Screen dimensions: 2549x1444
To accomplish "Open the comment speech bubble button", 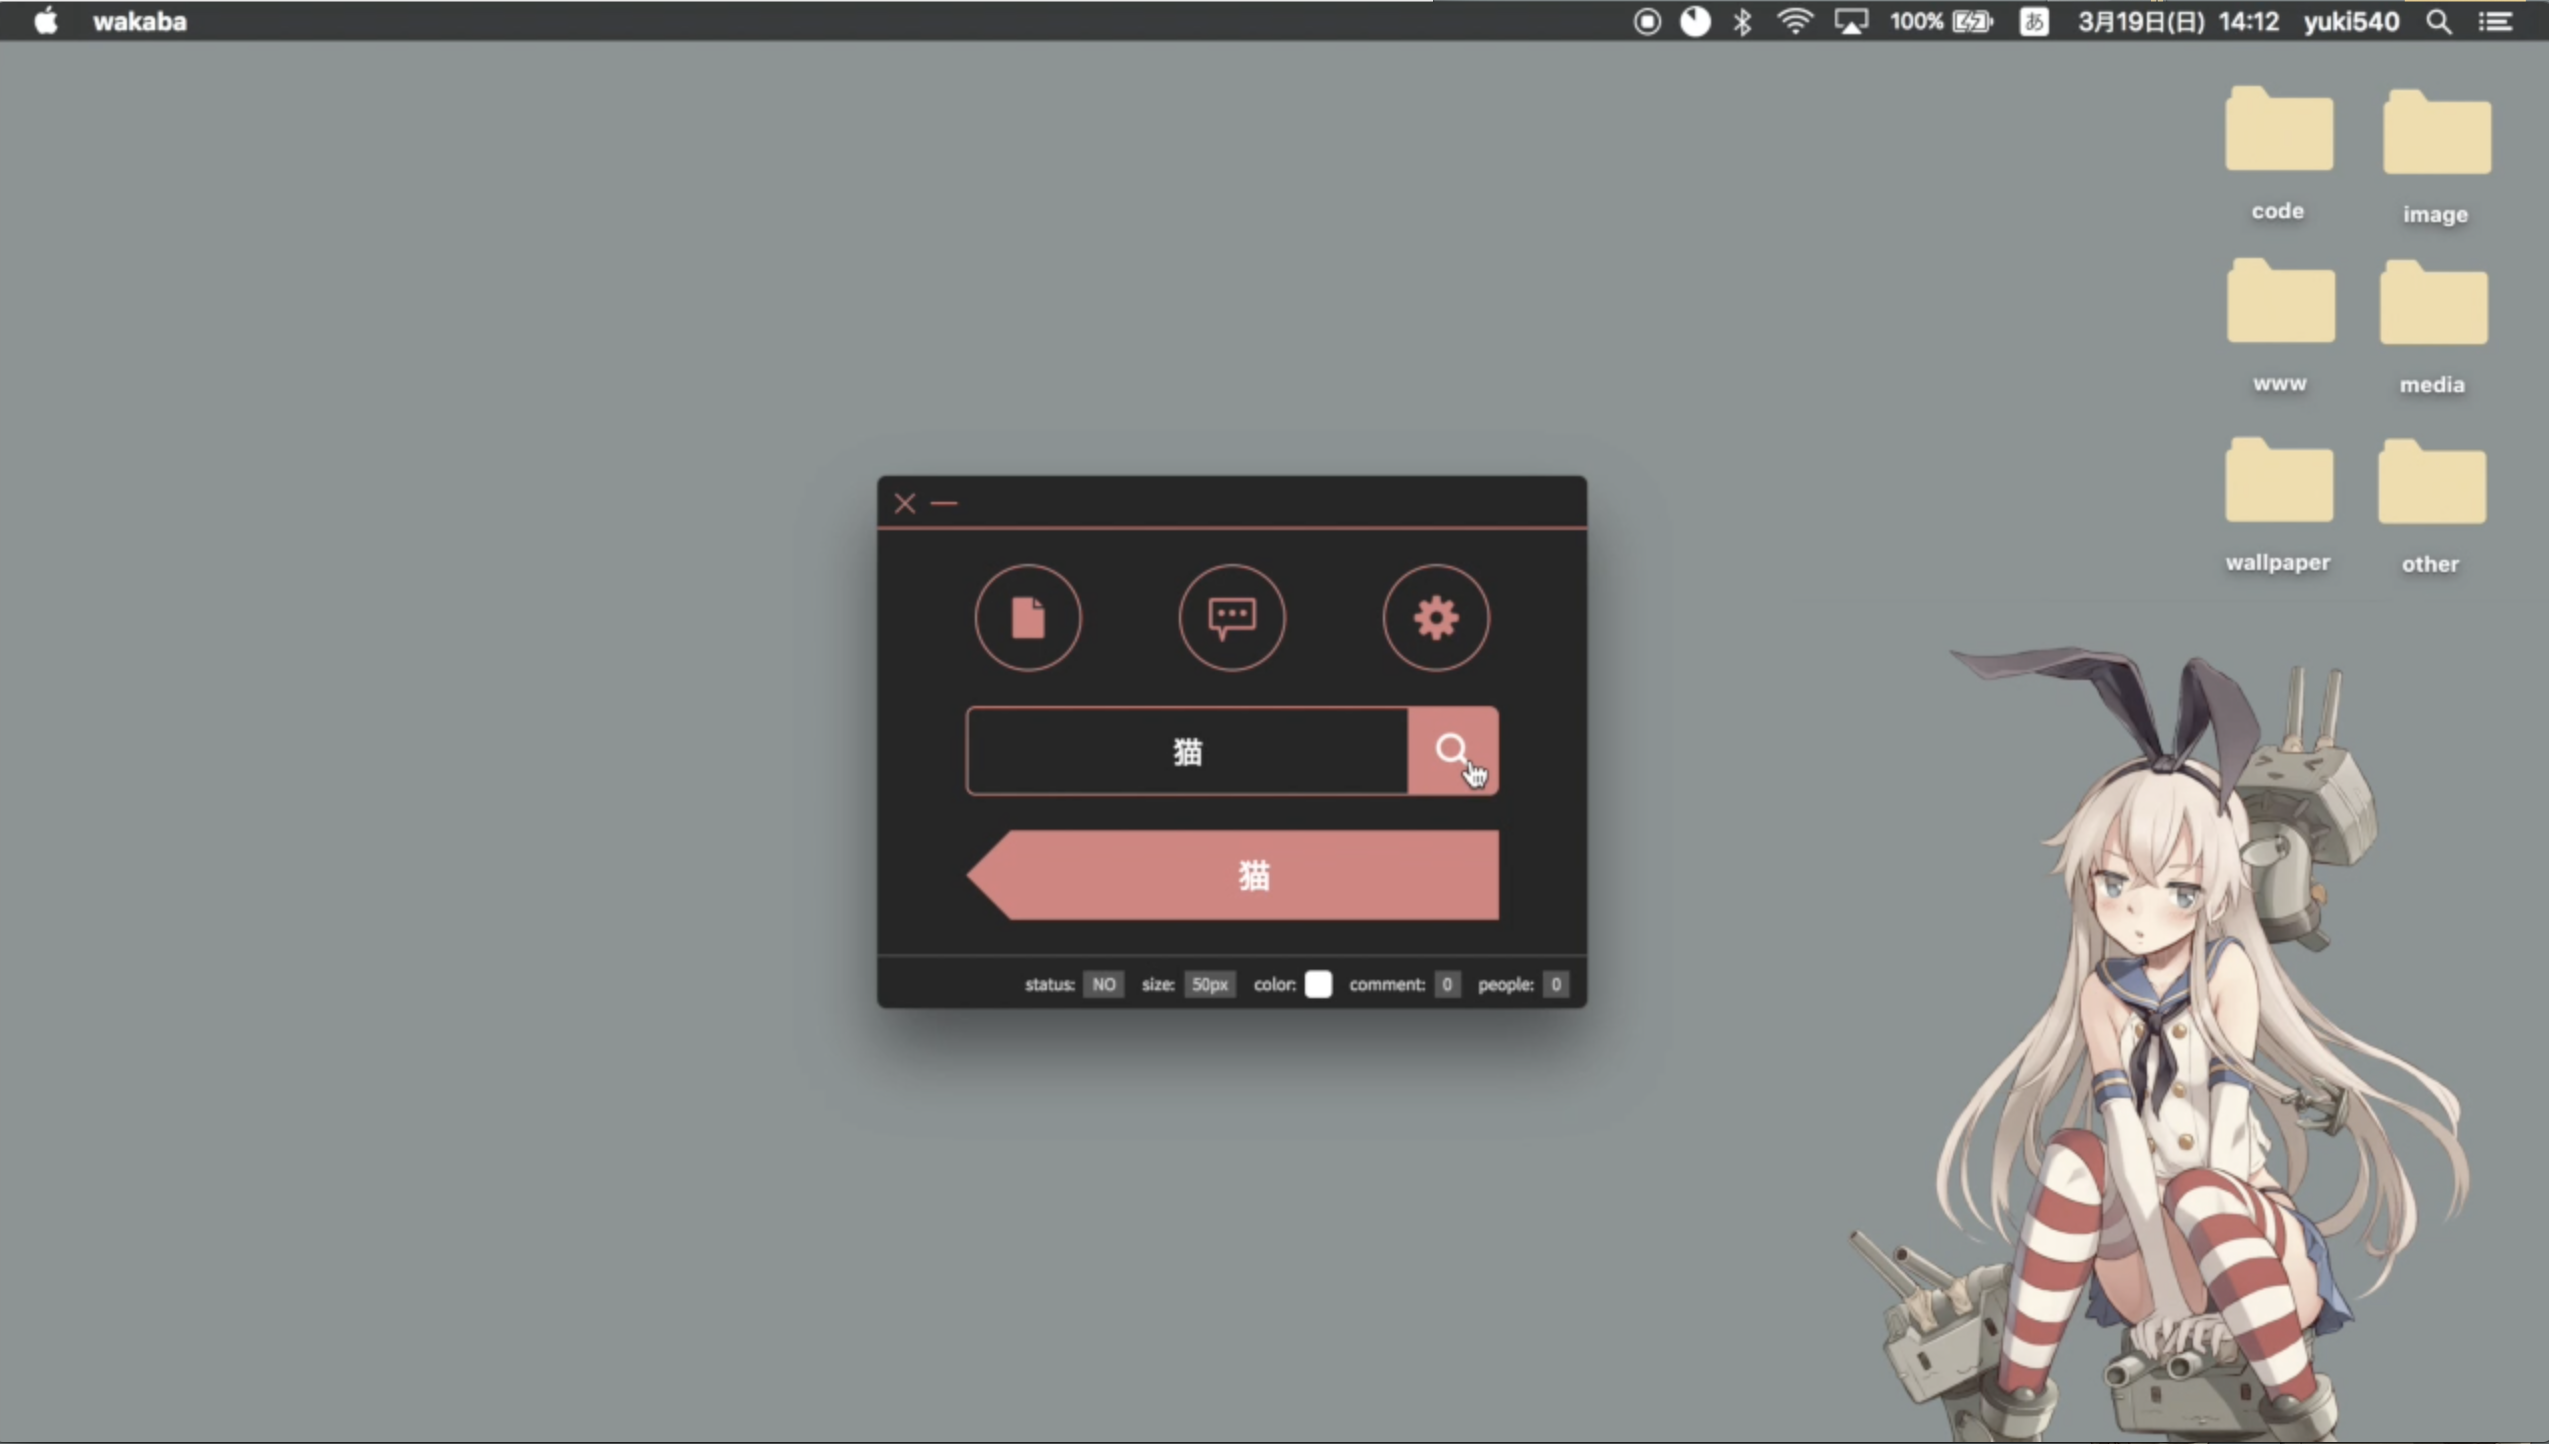I will pyautogui.click(x=1232, y=617).
